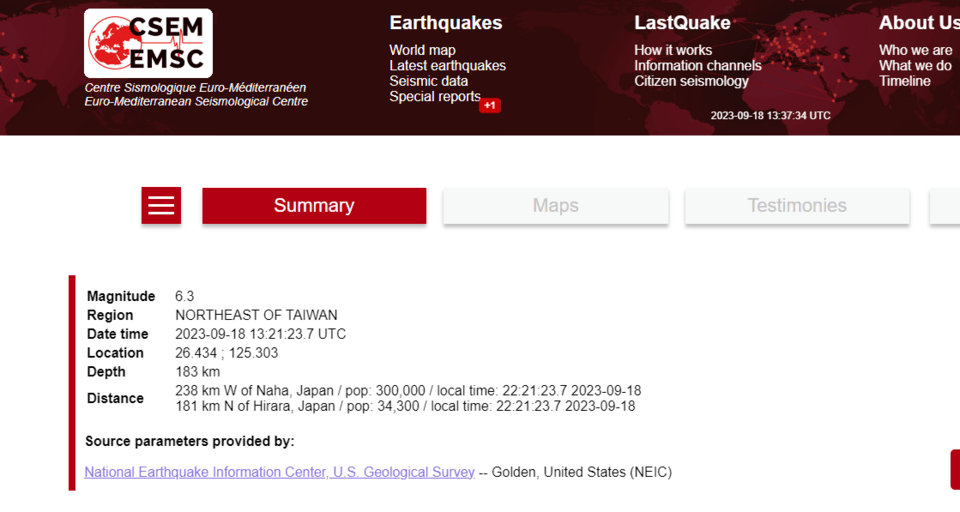
Task: Go to Latest earthquakes
Action: click(x=448, y=66)
